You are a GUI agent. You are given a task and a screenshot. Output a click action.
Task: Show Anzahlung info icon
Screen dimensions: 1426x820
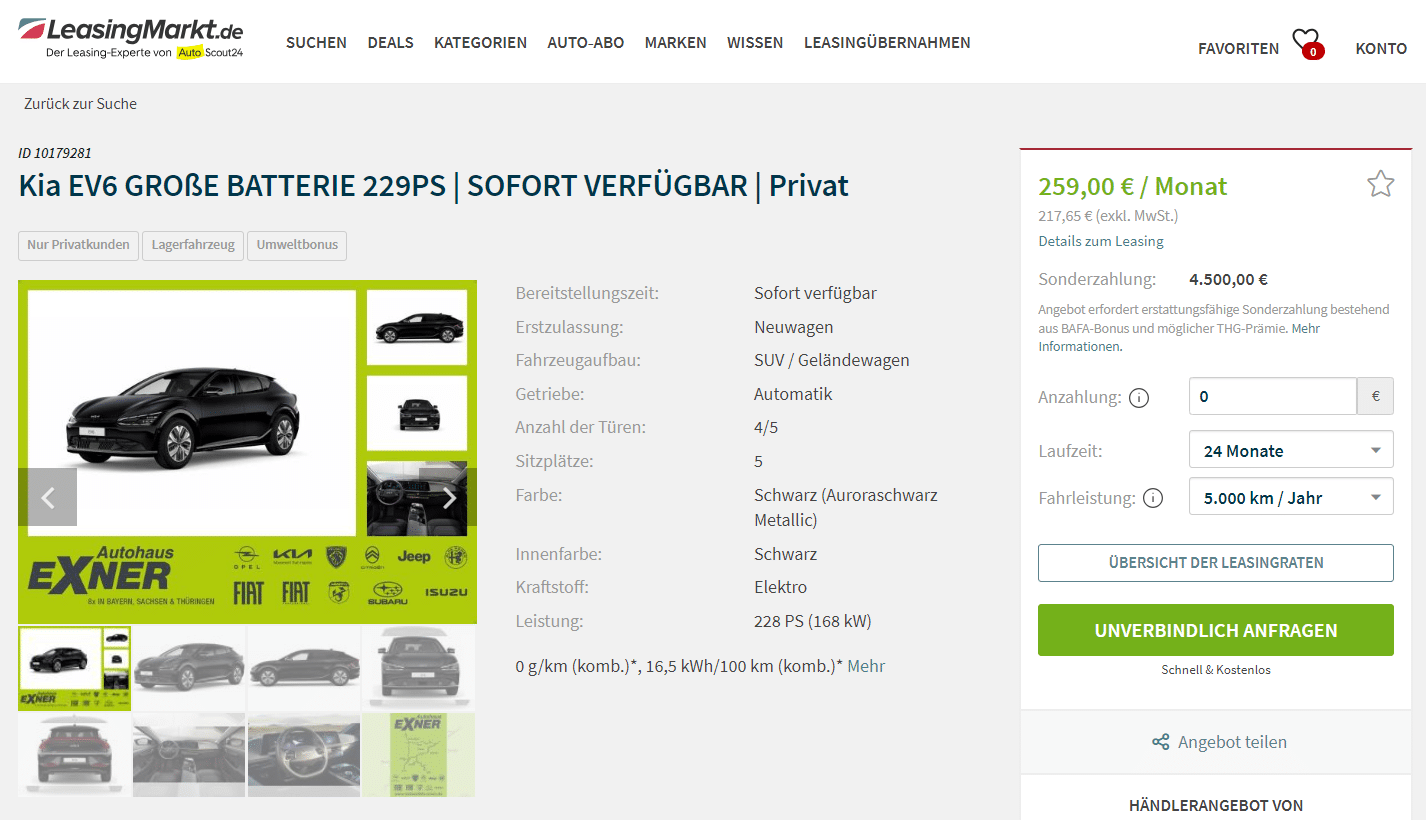click(x=1138, y=398)
